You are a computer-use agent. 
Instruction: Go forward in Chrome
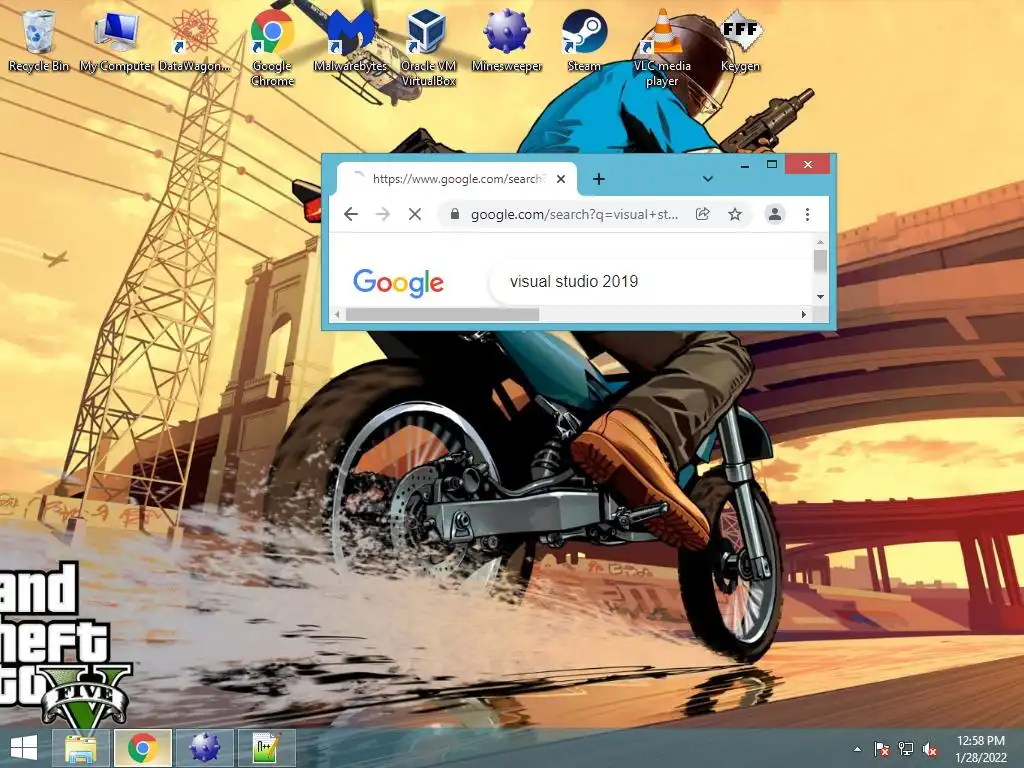point(383,214)
